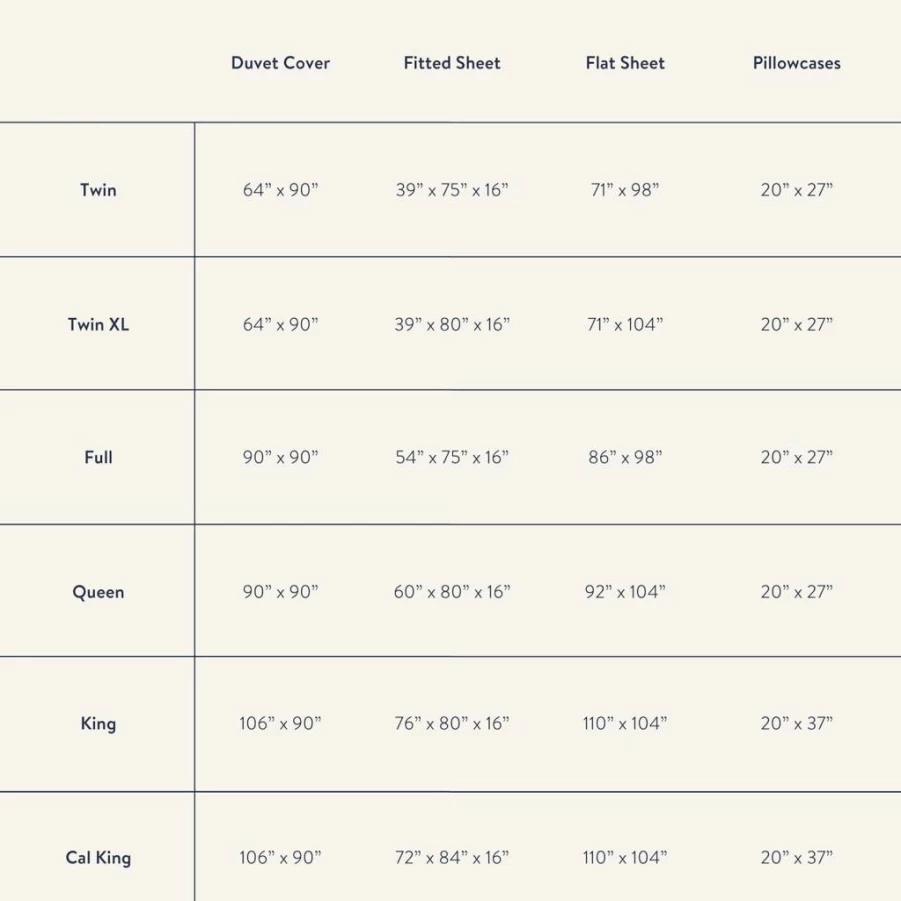Click Full flat sheet 86" x 98"
The image size is (901, 901).
click(625, 457)
